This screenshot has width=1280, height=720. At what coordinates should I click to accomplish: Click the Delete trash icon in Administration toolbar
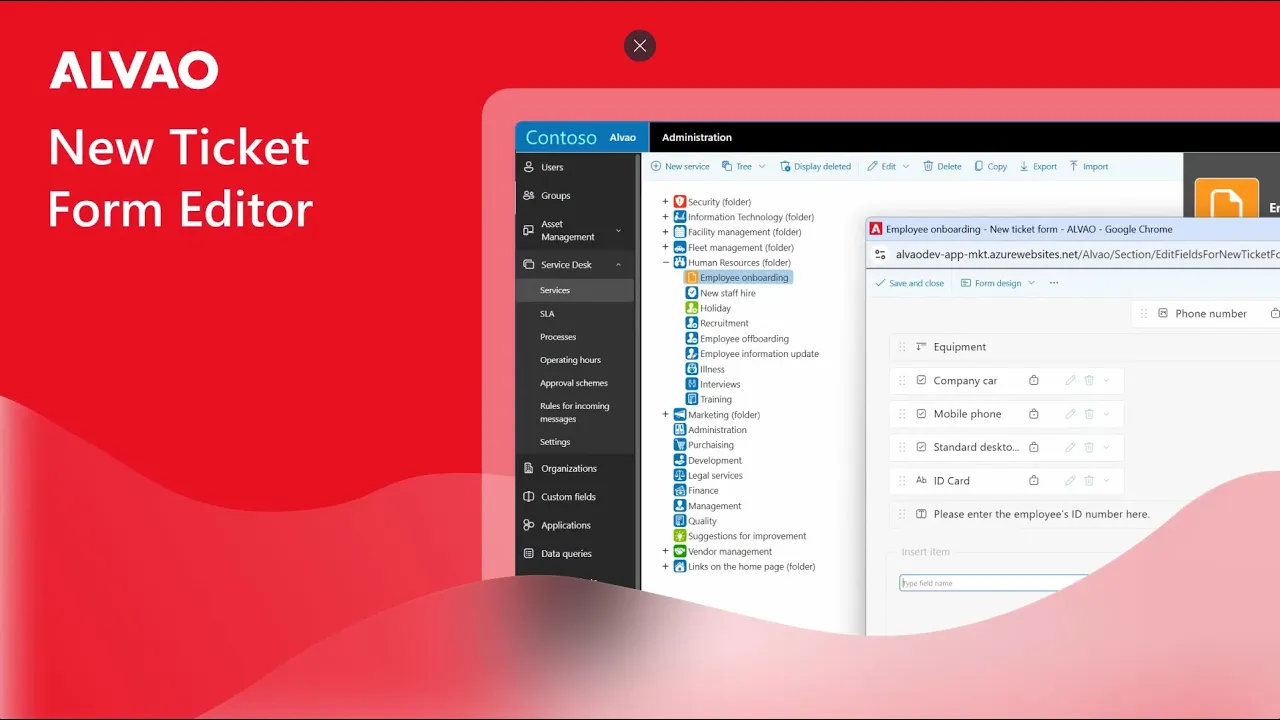929,167
